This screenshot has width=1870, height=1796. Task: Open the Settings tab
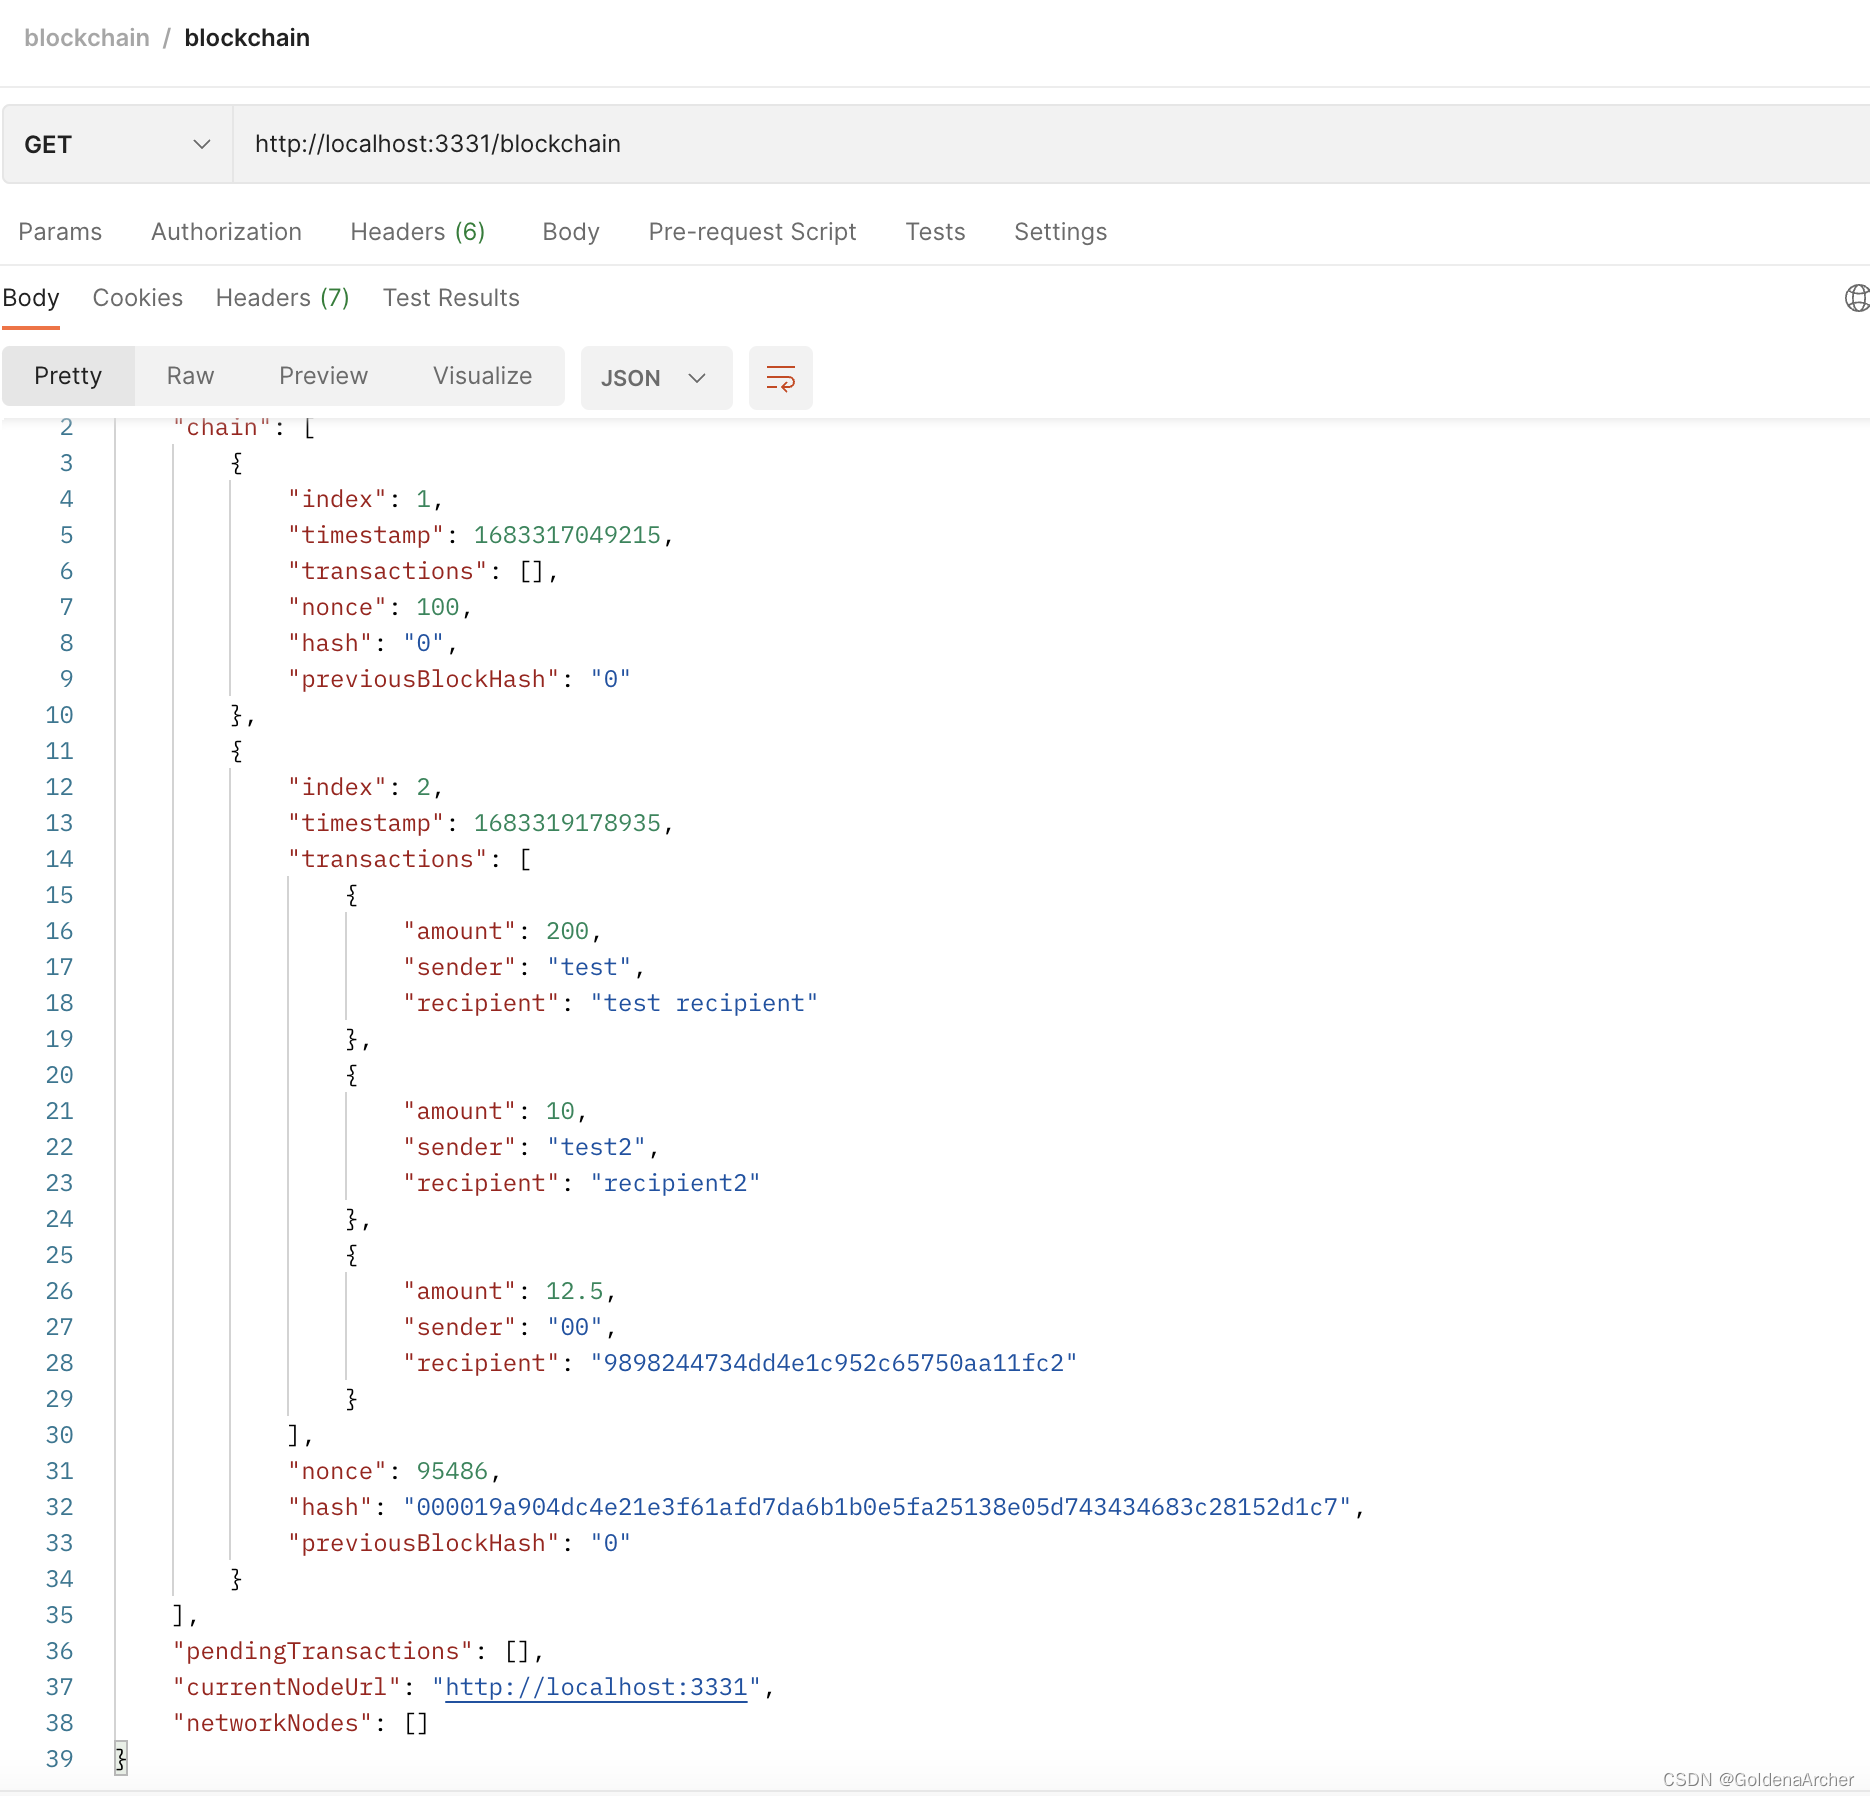click(1060, 232)
